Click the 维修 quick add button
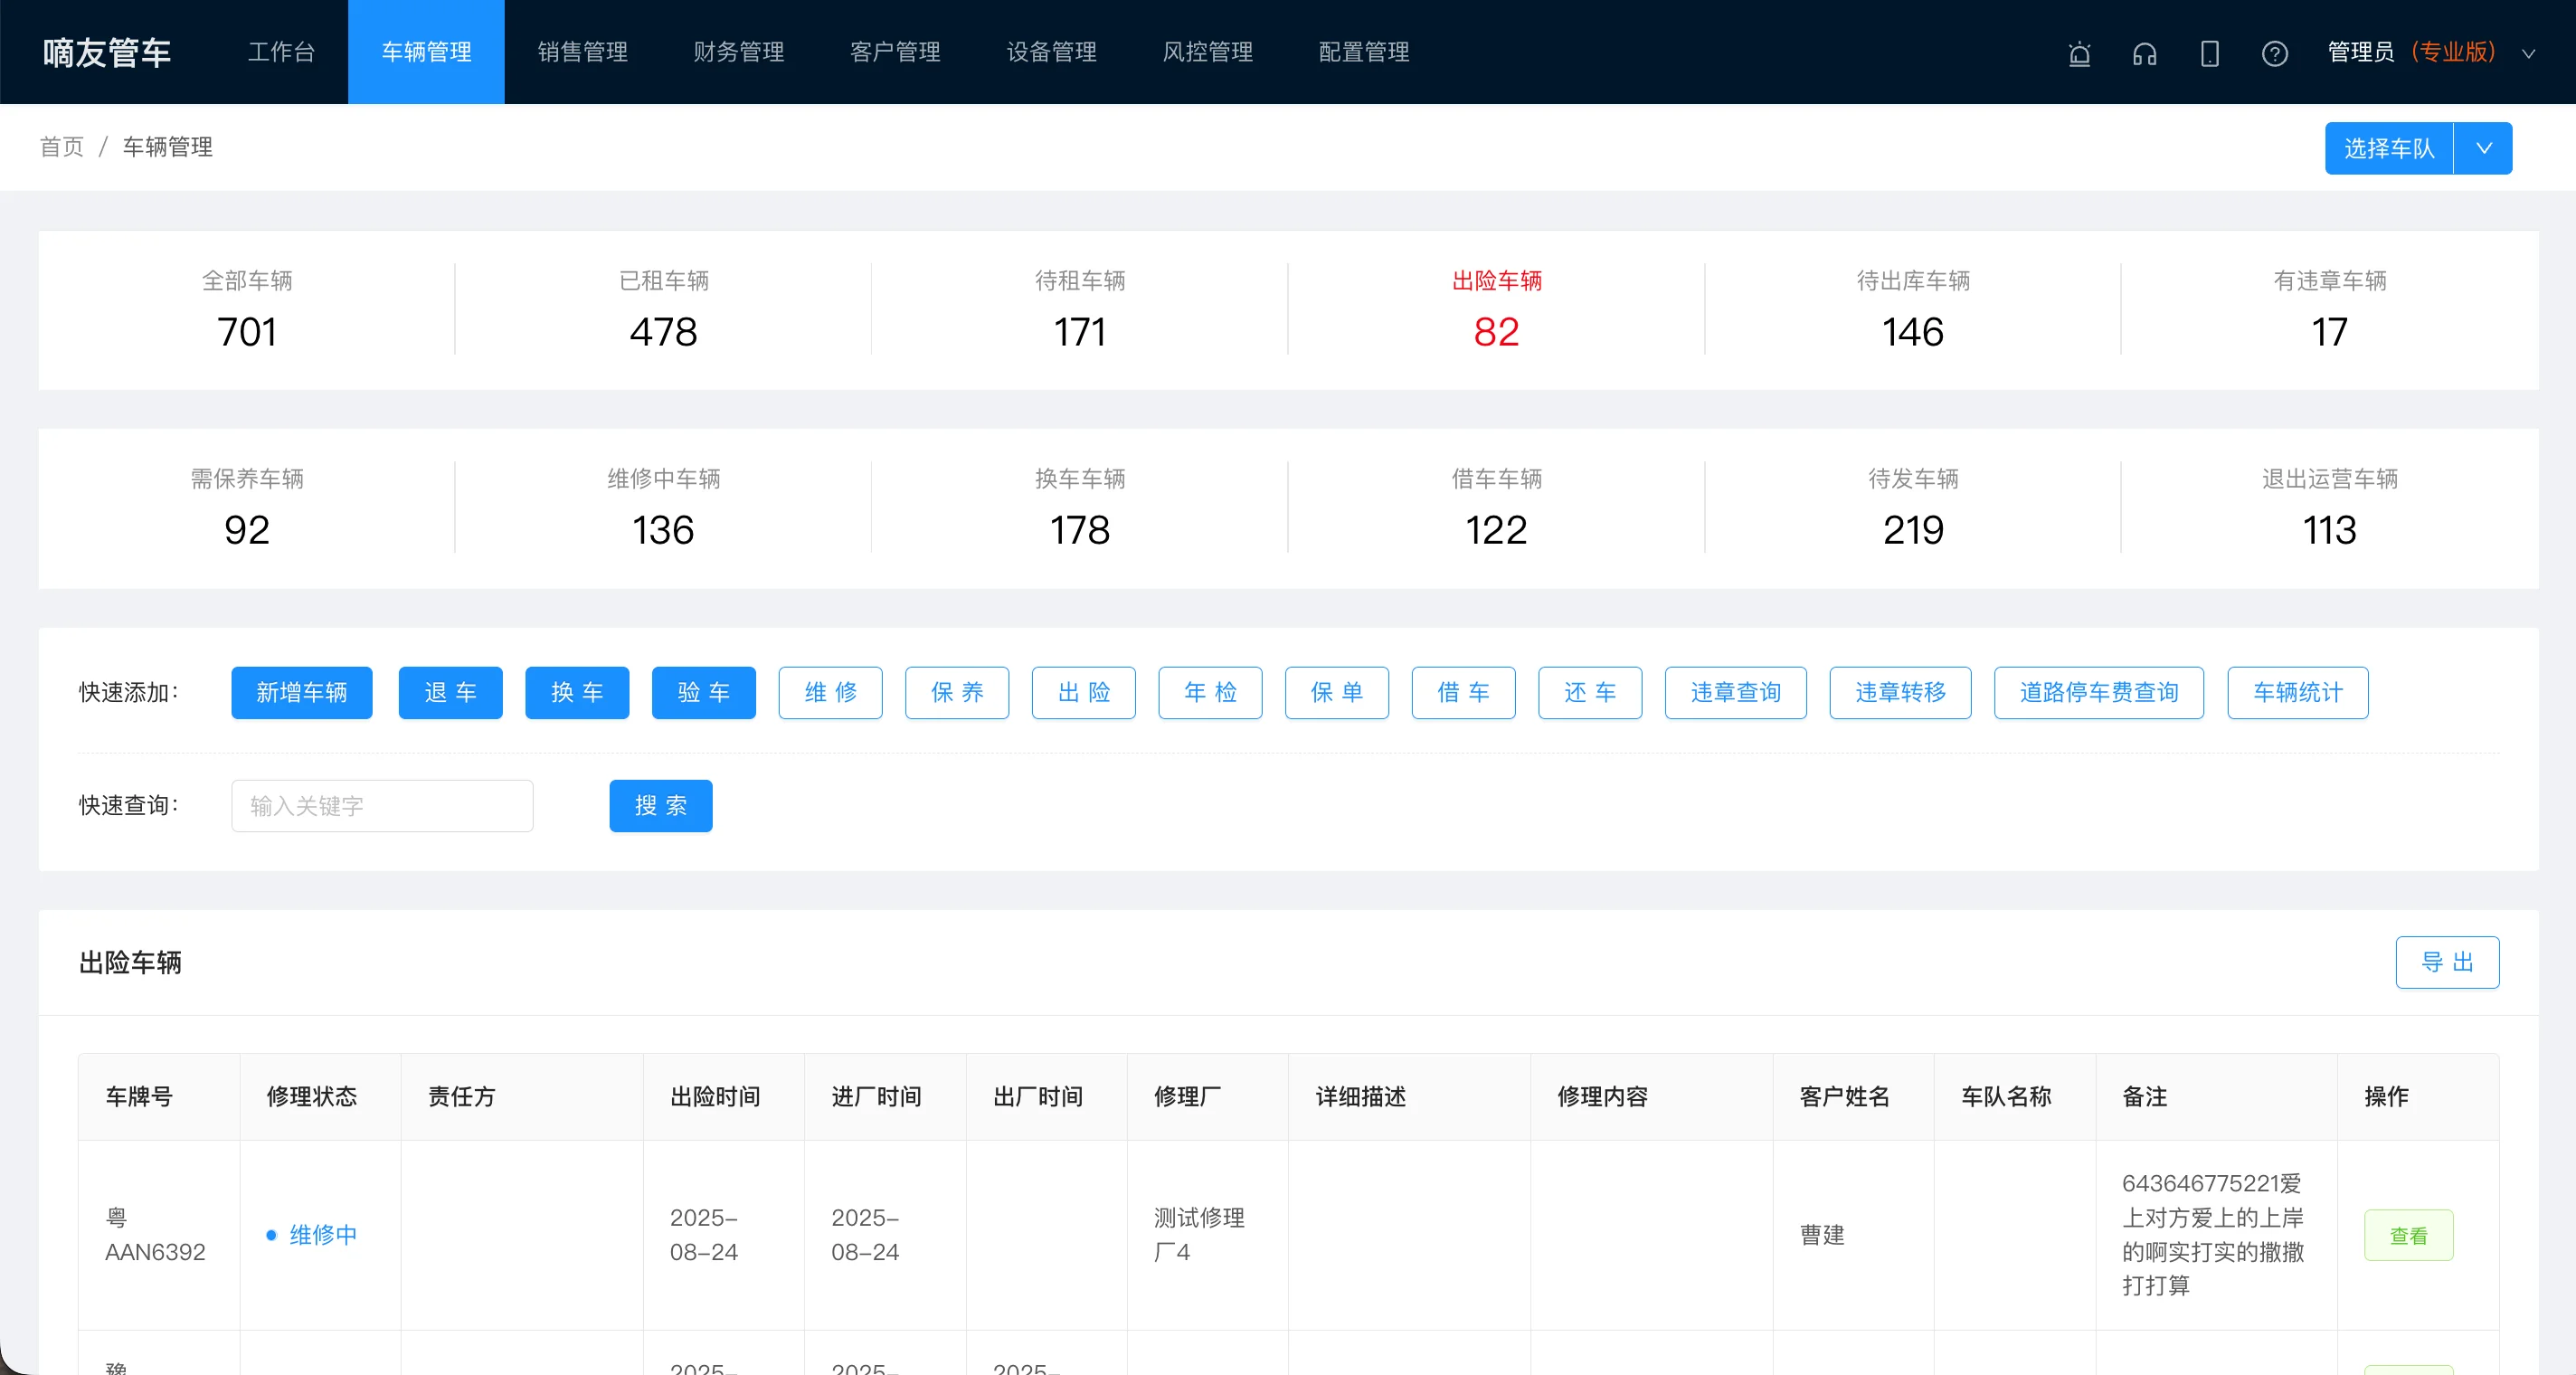Image resolution: width=2576 pixels, height=1375 pixels. click(830, 692)
